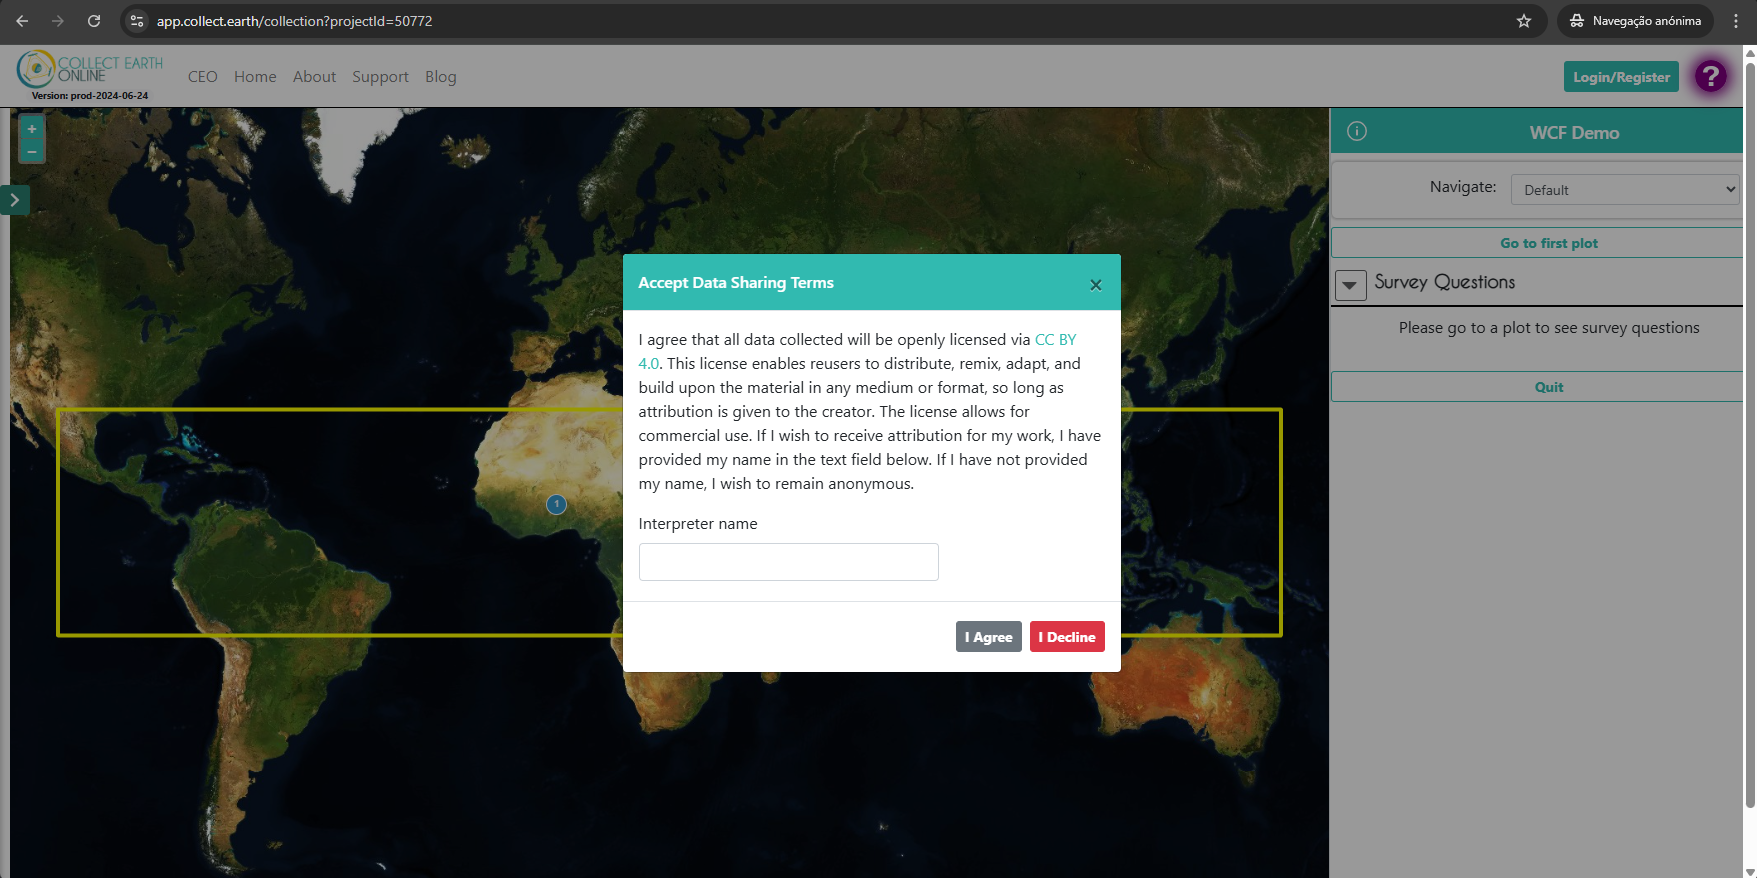Collapse the Survey Questions section arrow
The height and width of the screenshot is (878, 1757).
pyautogui.click(x=1350, y=285)
